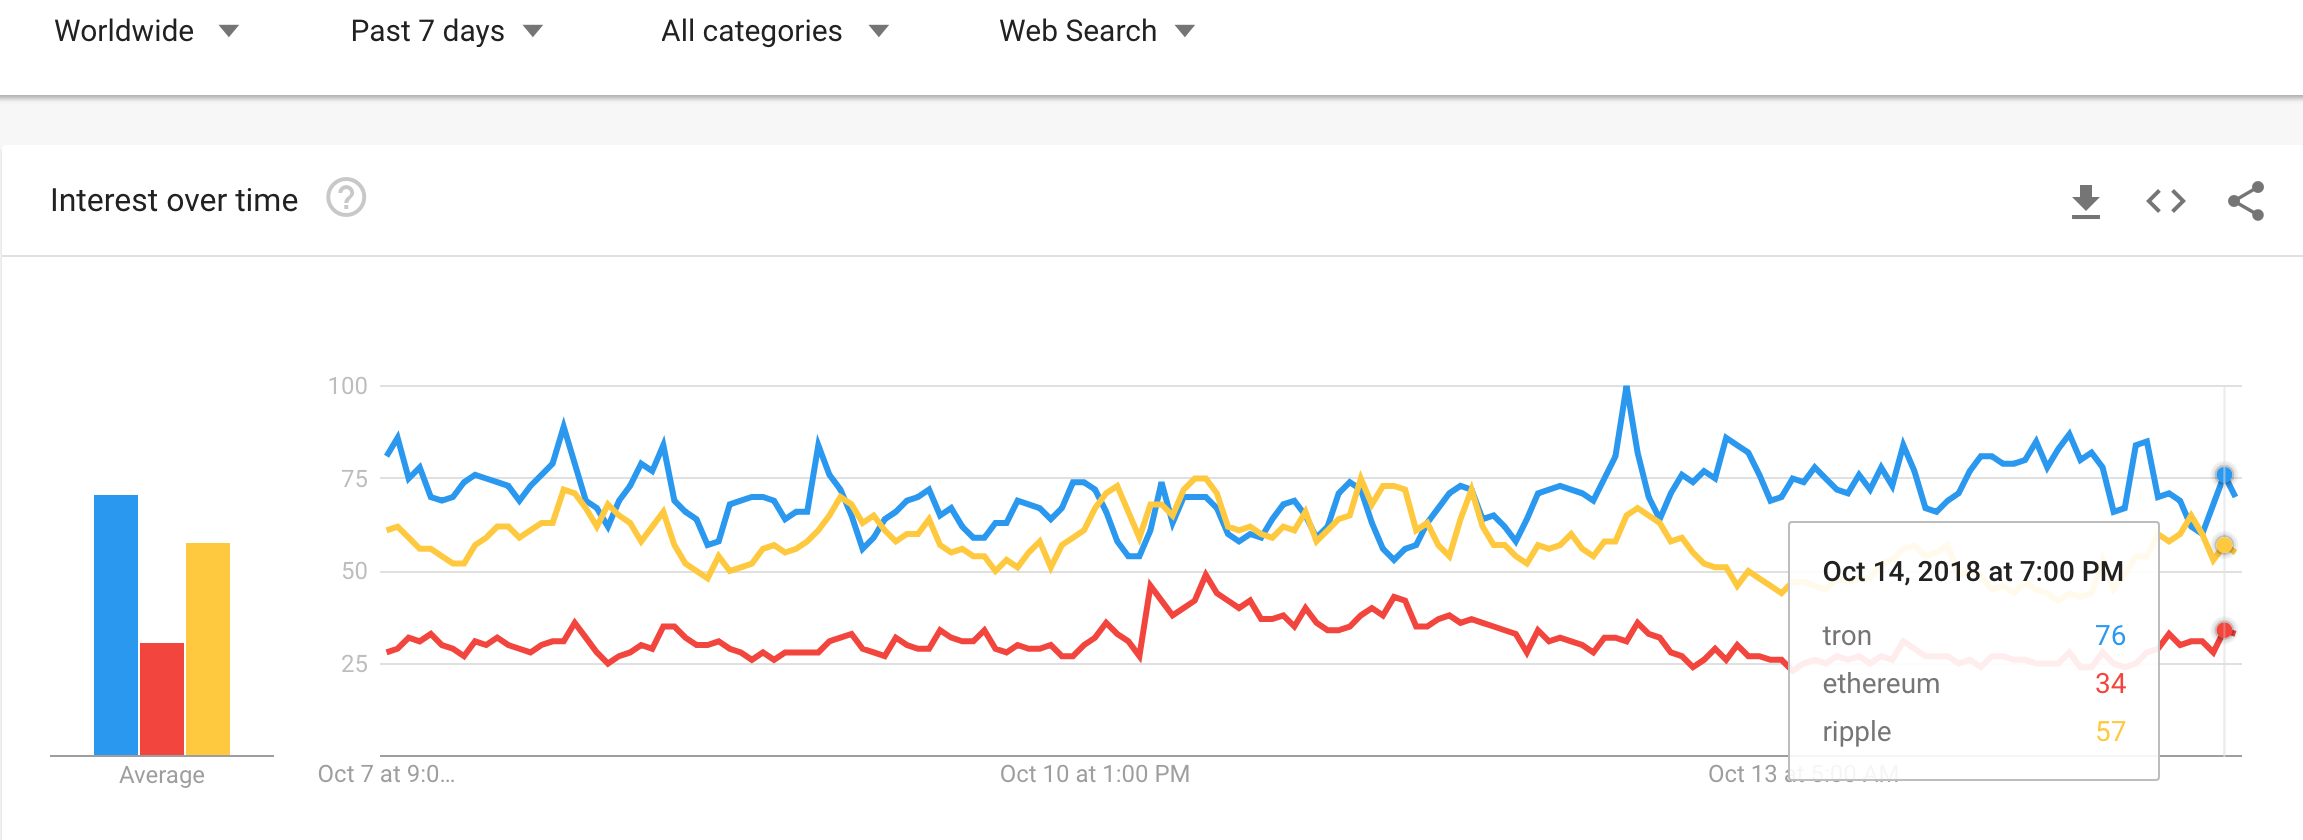This screenshot has width=2303, height=840.
Task: Click the yellow ripple data point marker
Action: [x=2224, y=545]
